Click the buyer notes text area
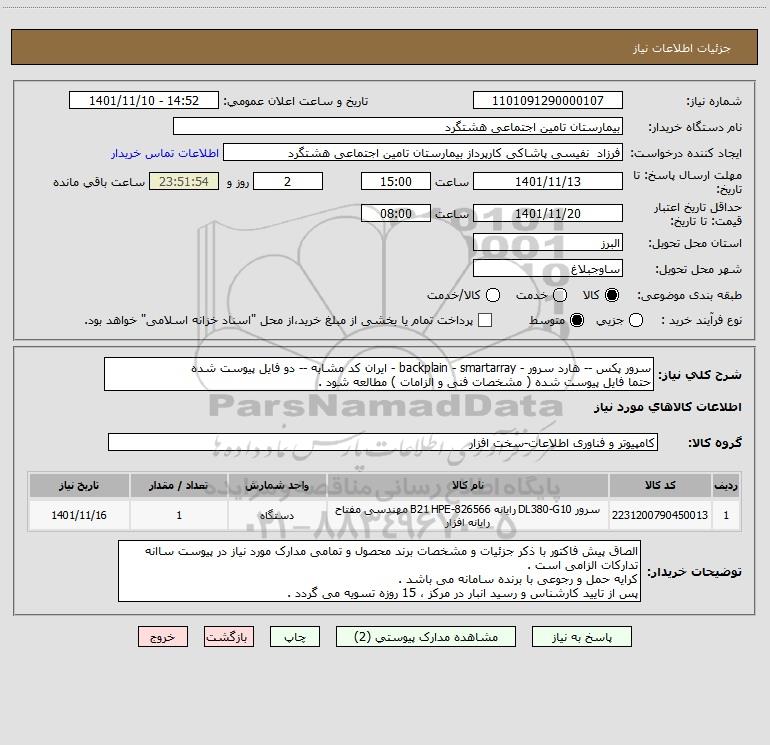Viewport: 770px width, 745px height. click(x=379, y=572)
